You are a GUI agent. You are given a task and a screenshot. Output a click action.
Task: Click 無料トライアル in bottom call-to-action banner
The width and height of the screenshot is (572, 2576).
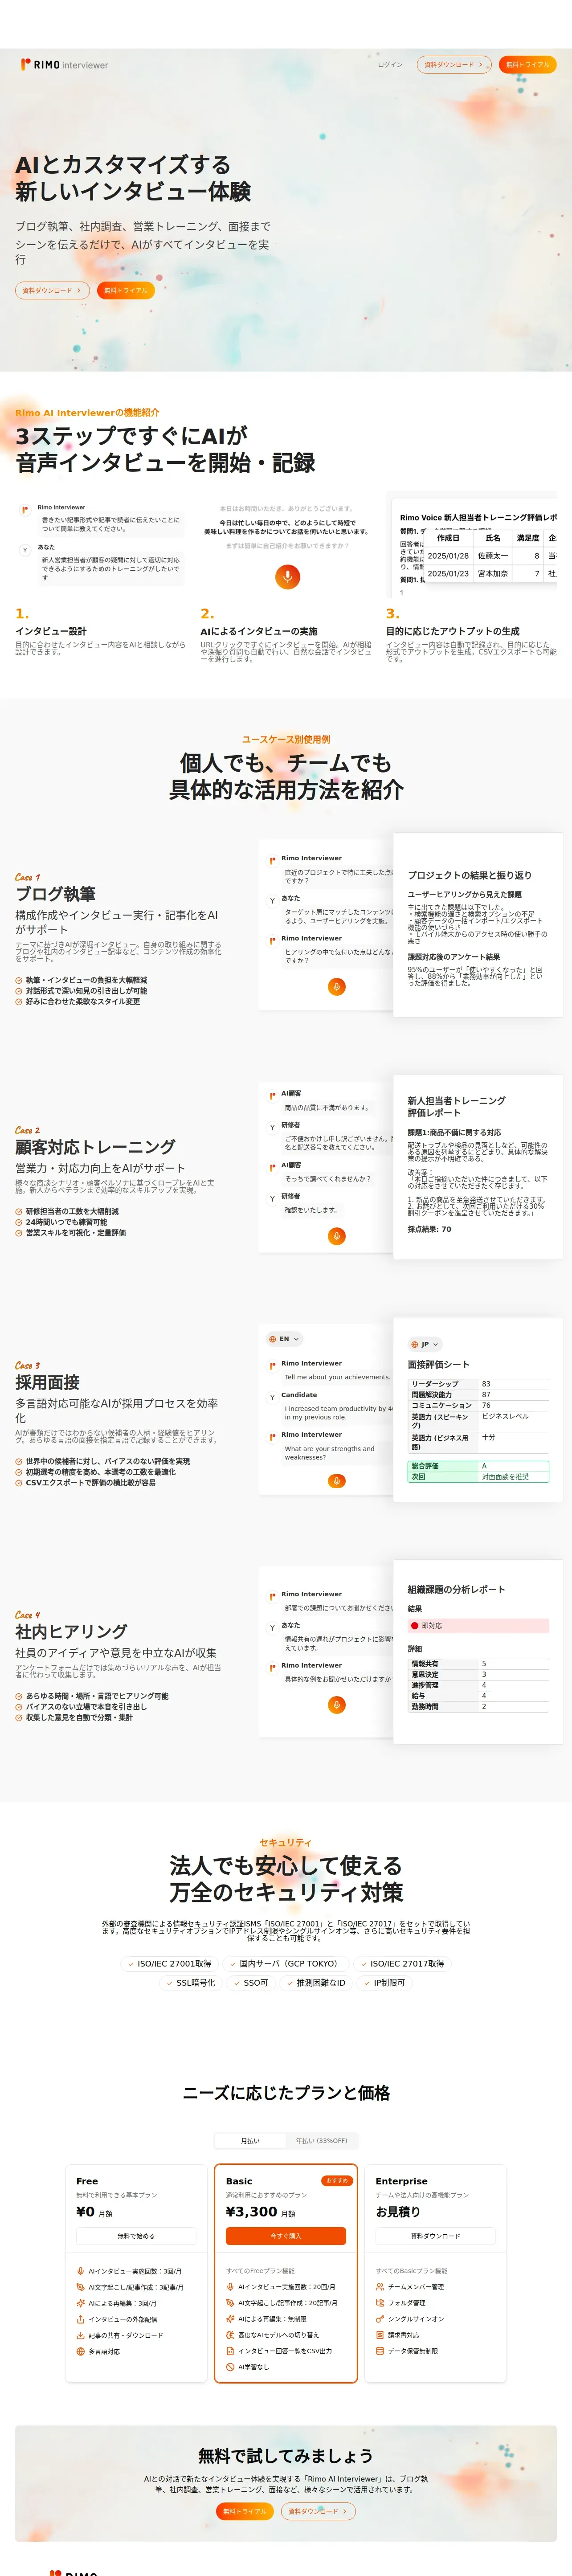pos(245,2511)
